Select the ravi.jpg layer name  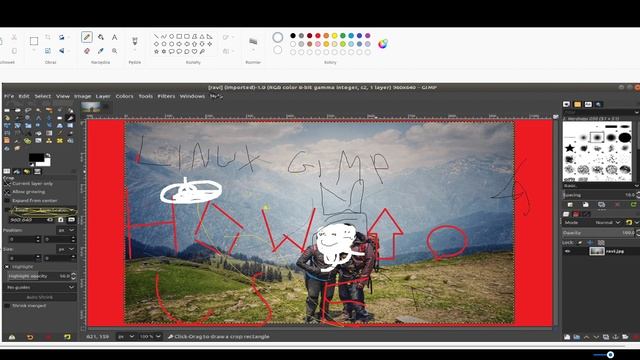615,251
